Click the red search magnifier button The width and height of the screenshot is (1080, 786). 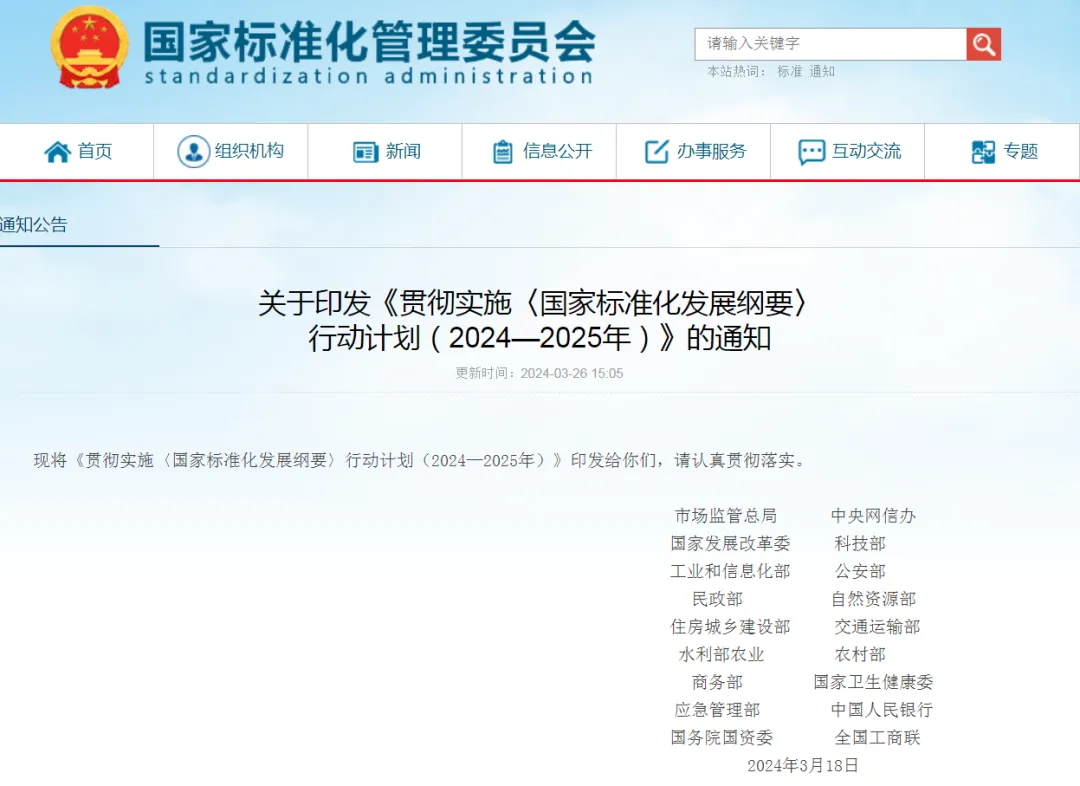click(984, 45)
